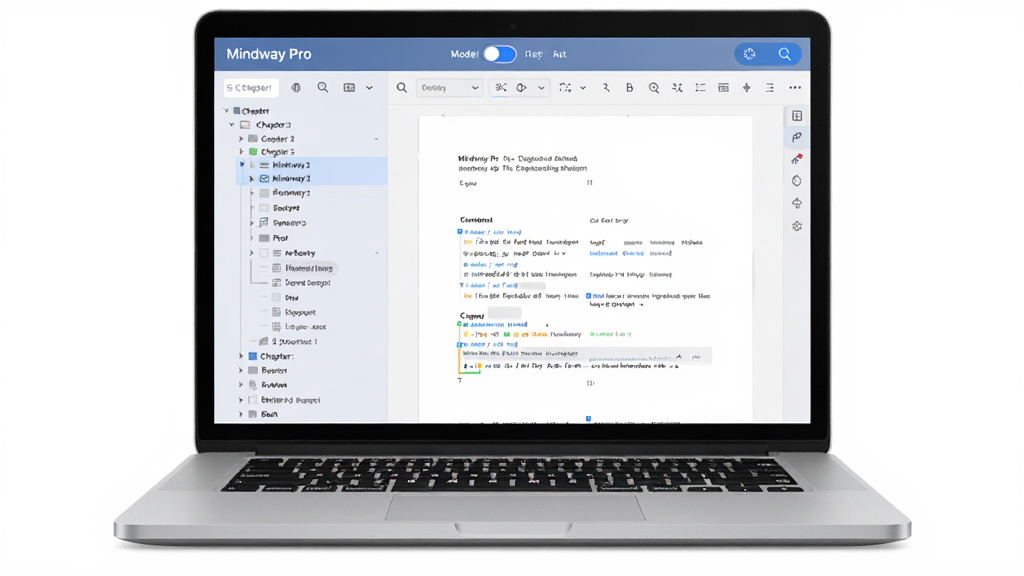
Task: Click the underlined active tool icon after the font dropdown
Action: (501, 88)
